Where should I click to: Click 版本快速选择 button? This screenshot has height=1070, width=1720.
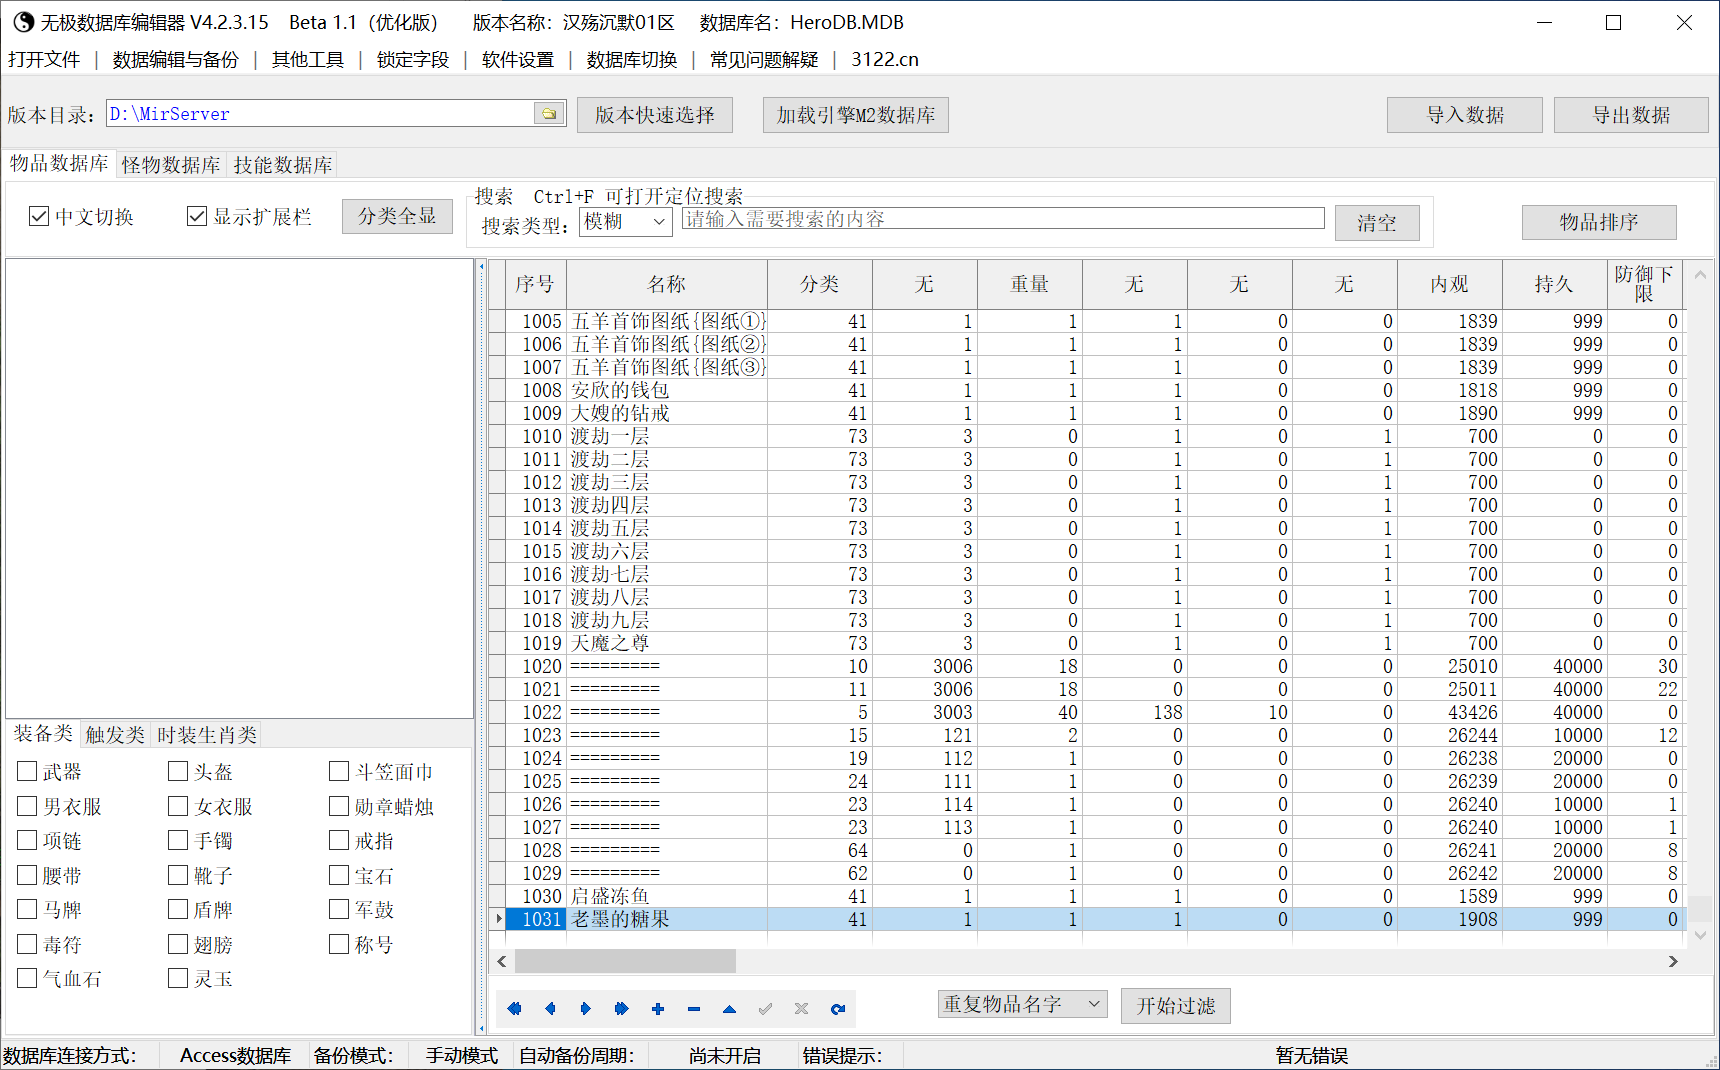coord(655,115)
